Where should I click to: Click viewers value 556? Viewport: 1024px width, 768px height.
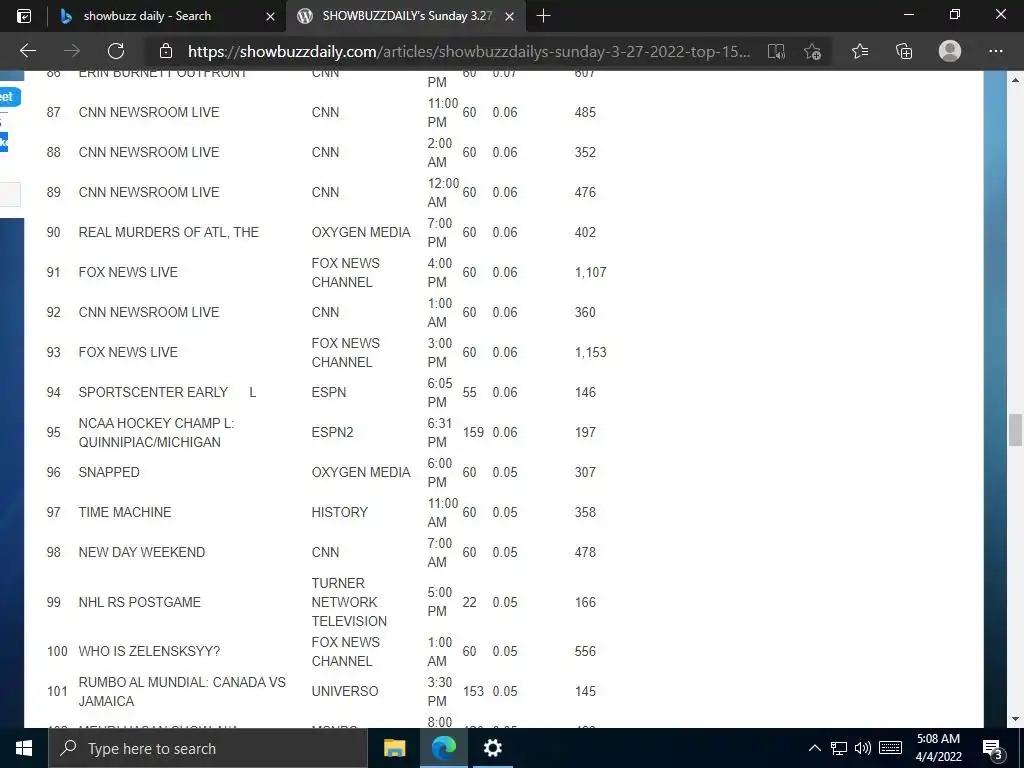[x=585, y=651]
